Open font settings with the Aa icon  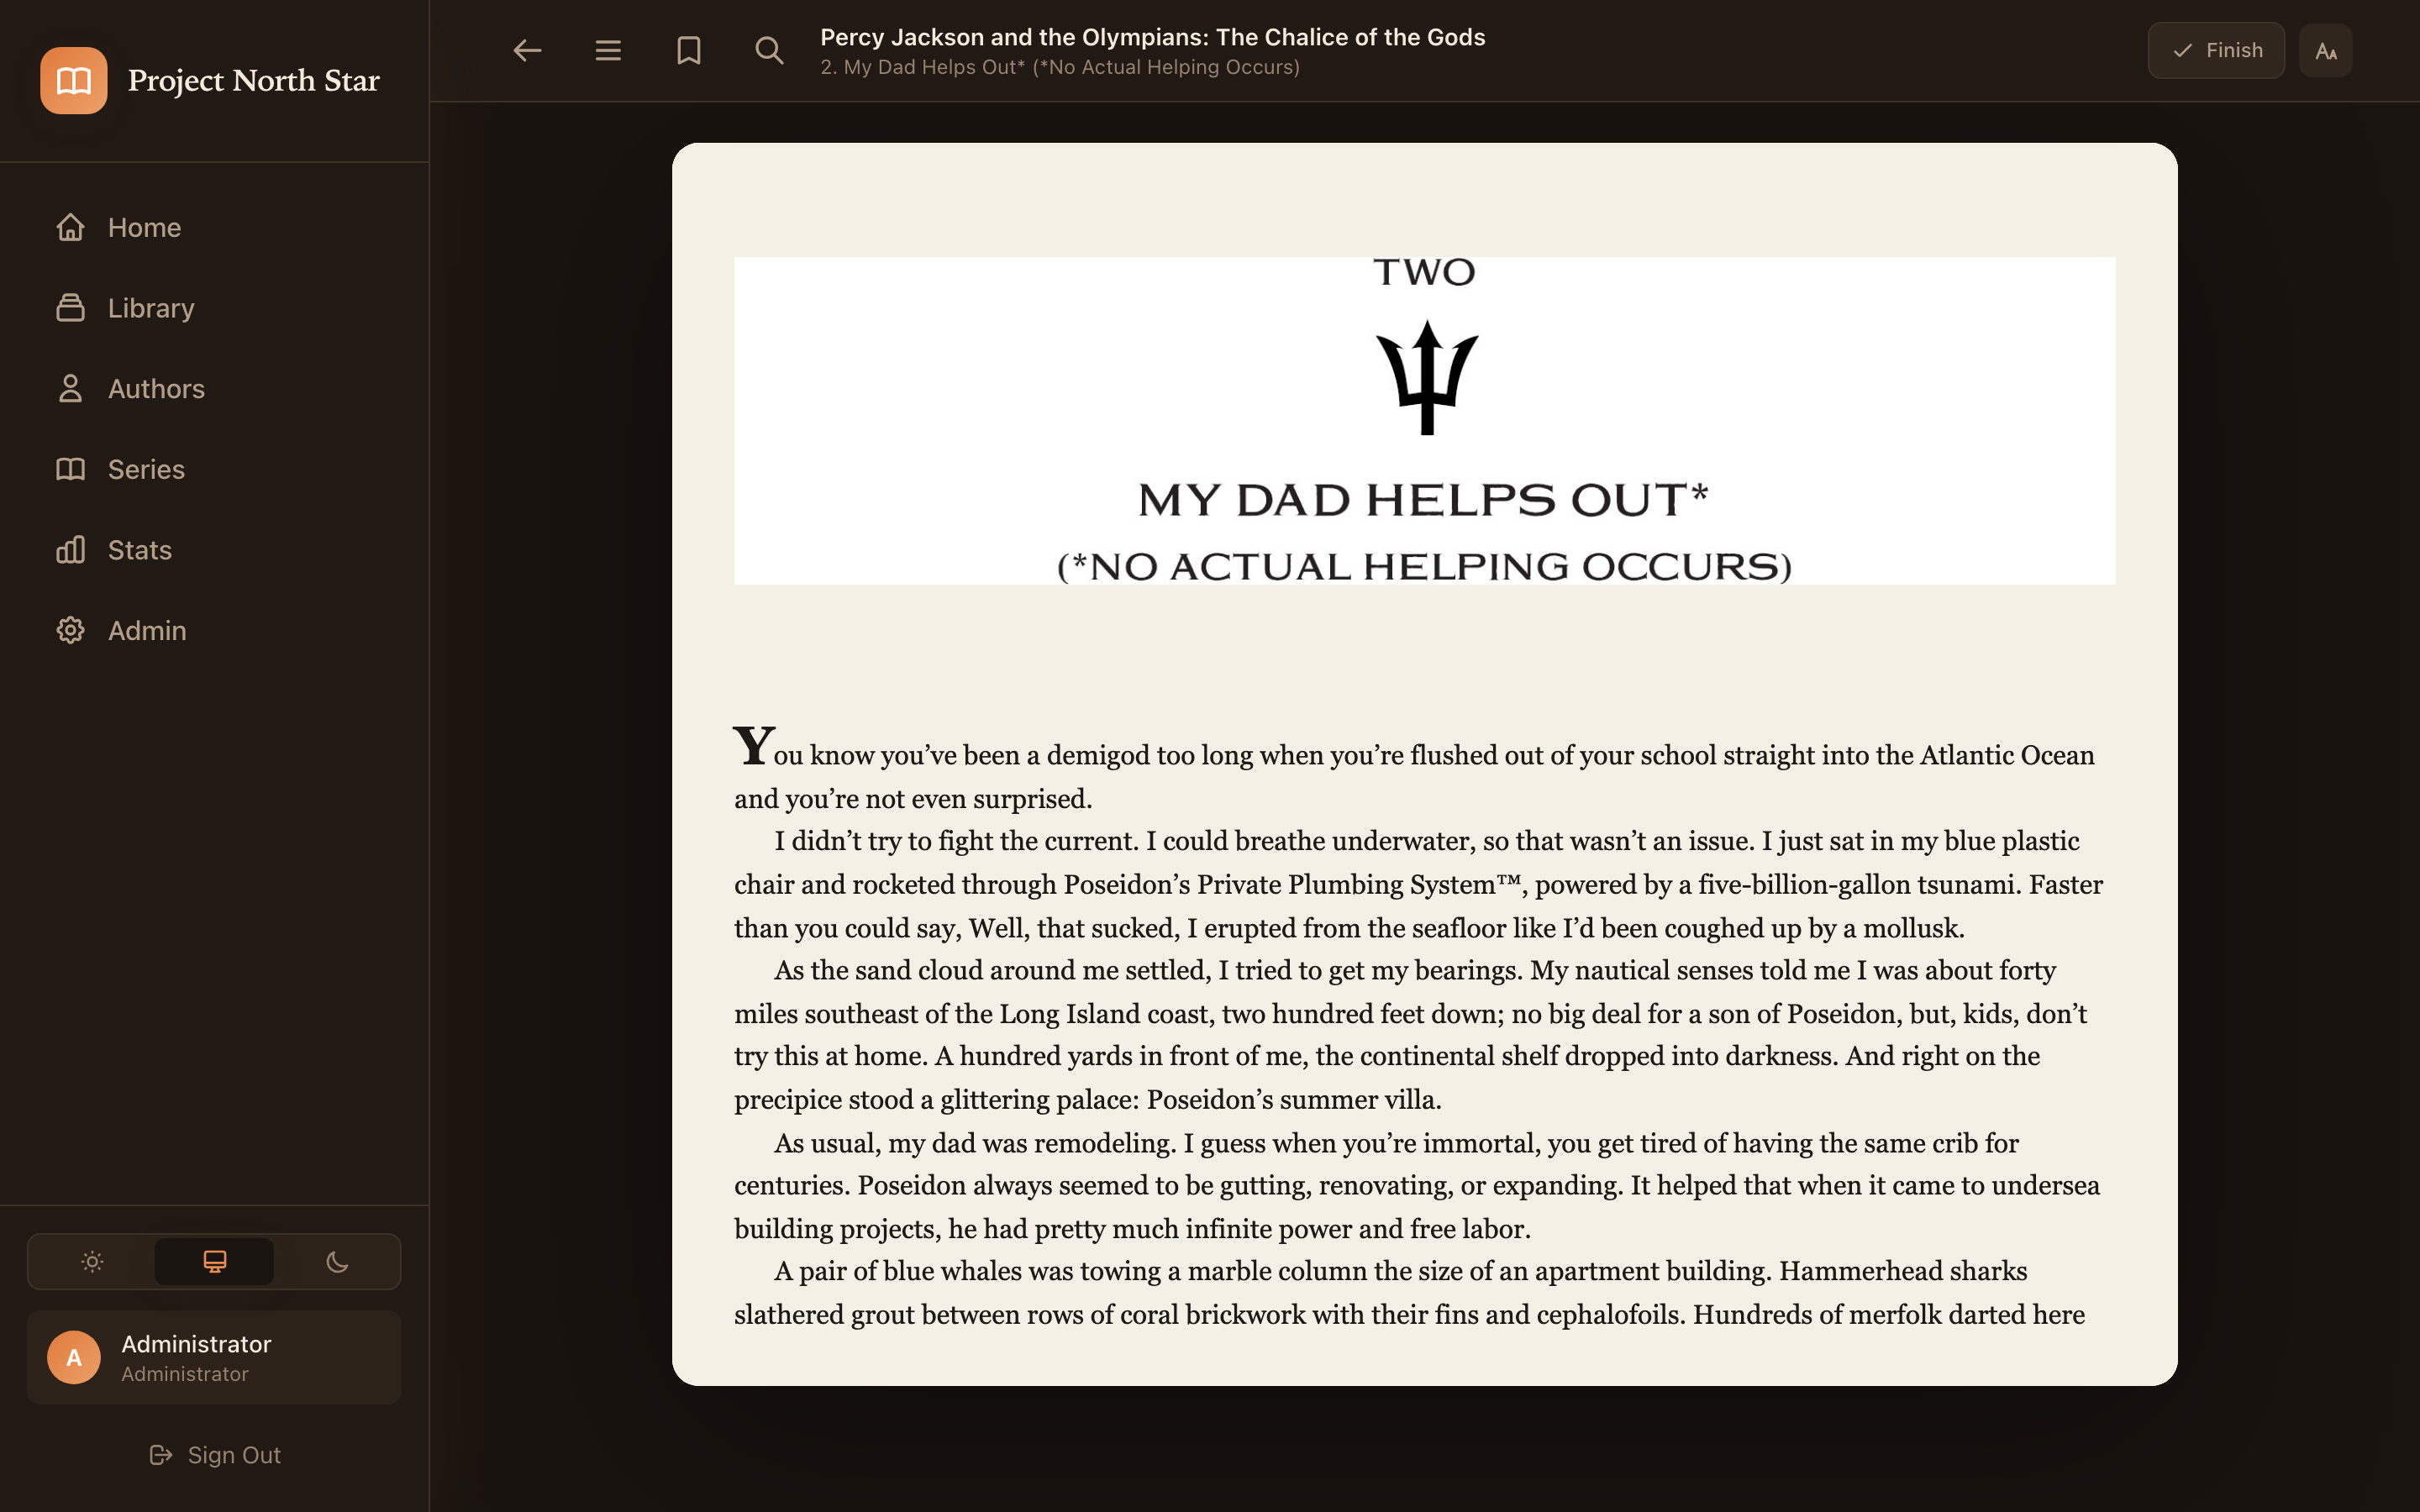pos(2325,50)
